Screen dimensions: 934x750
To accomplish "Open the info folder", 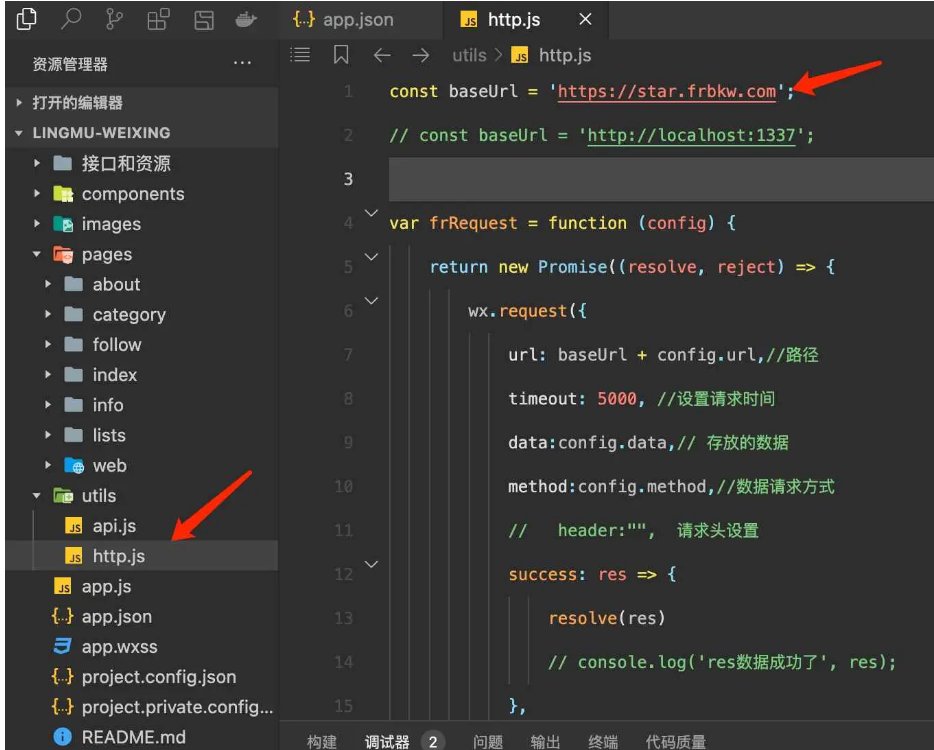I will coord(142,405).
